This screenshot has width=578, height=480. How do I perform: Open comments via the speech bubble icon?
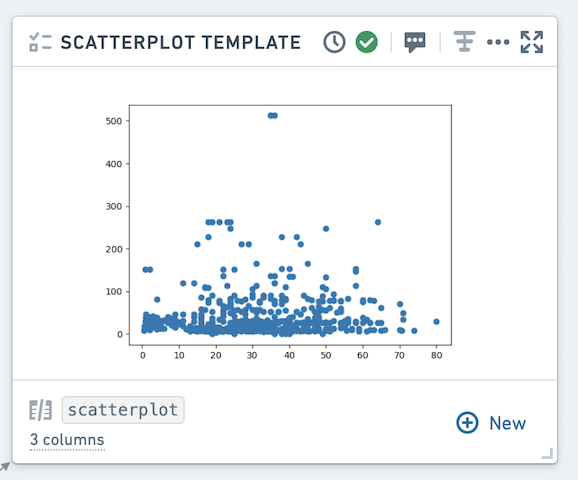(x=415, y=42)
